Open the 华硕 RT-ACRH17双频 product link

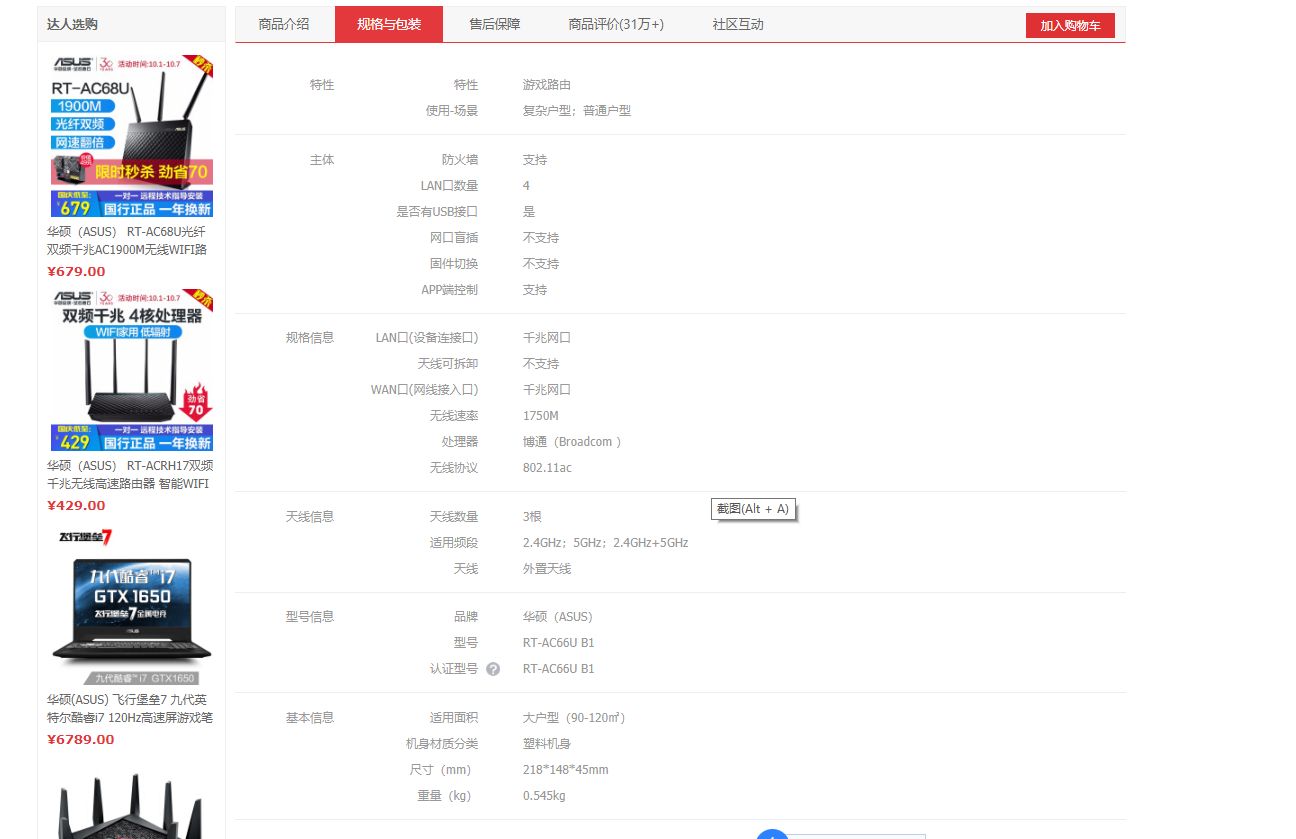pyautogui.click(x=130, y=475)
